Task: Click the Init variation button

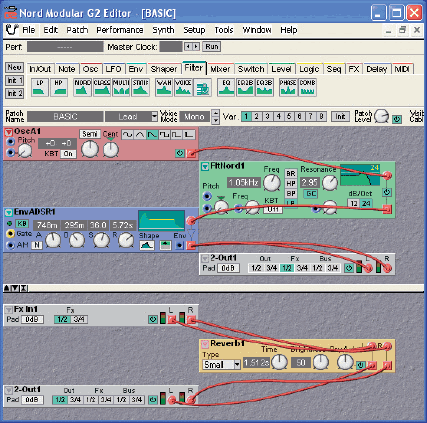Action: click(340, 117)
